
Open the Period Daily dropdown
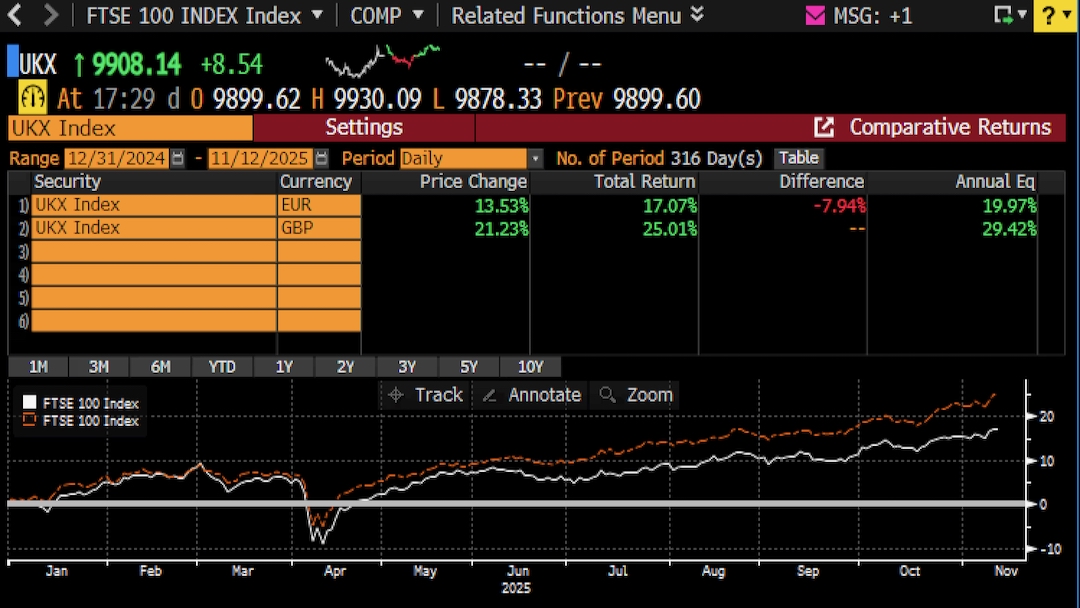[535, 158]
